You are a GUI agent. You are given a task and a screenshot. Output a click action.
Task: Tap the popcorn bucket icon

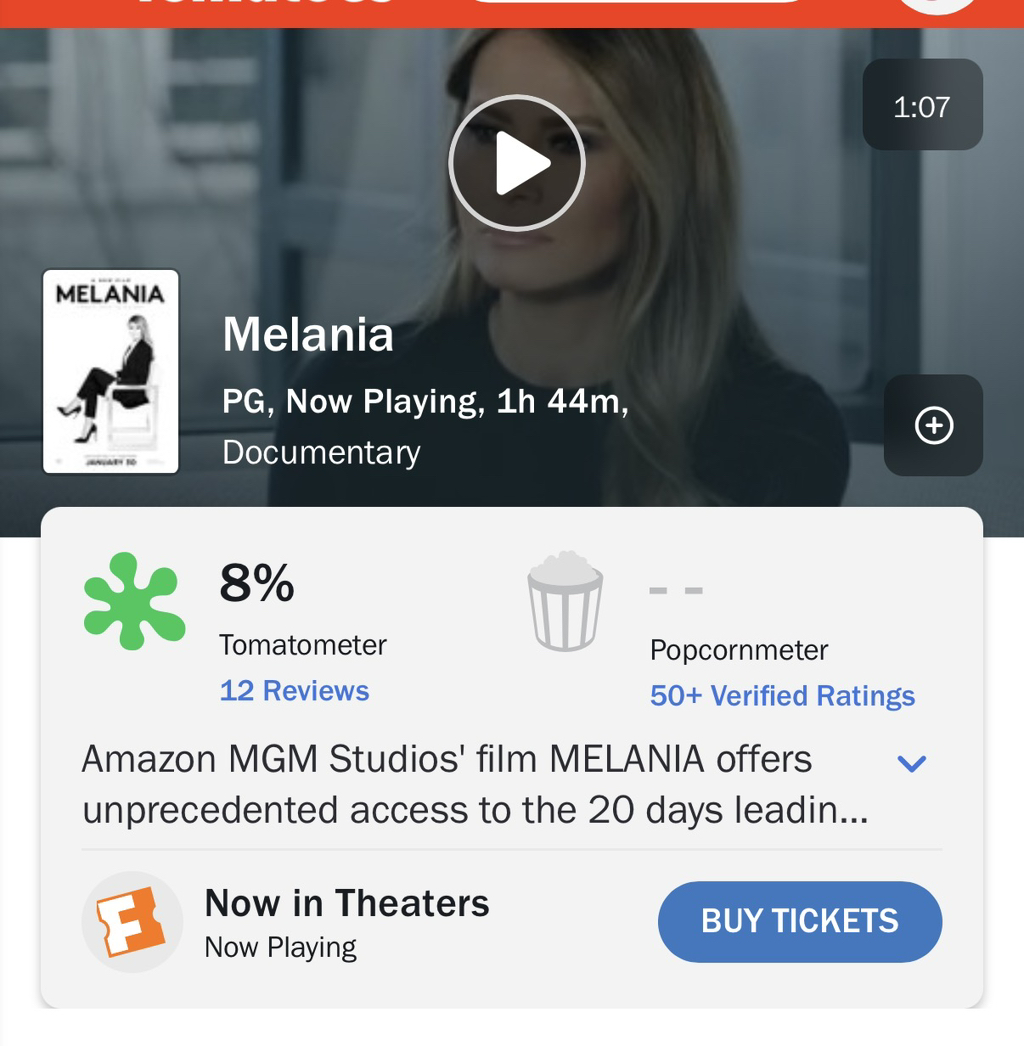coord(565,602)
